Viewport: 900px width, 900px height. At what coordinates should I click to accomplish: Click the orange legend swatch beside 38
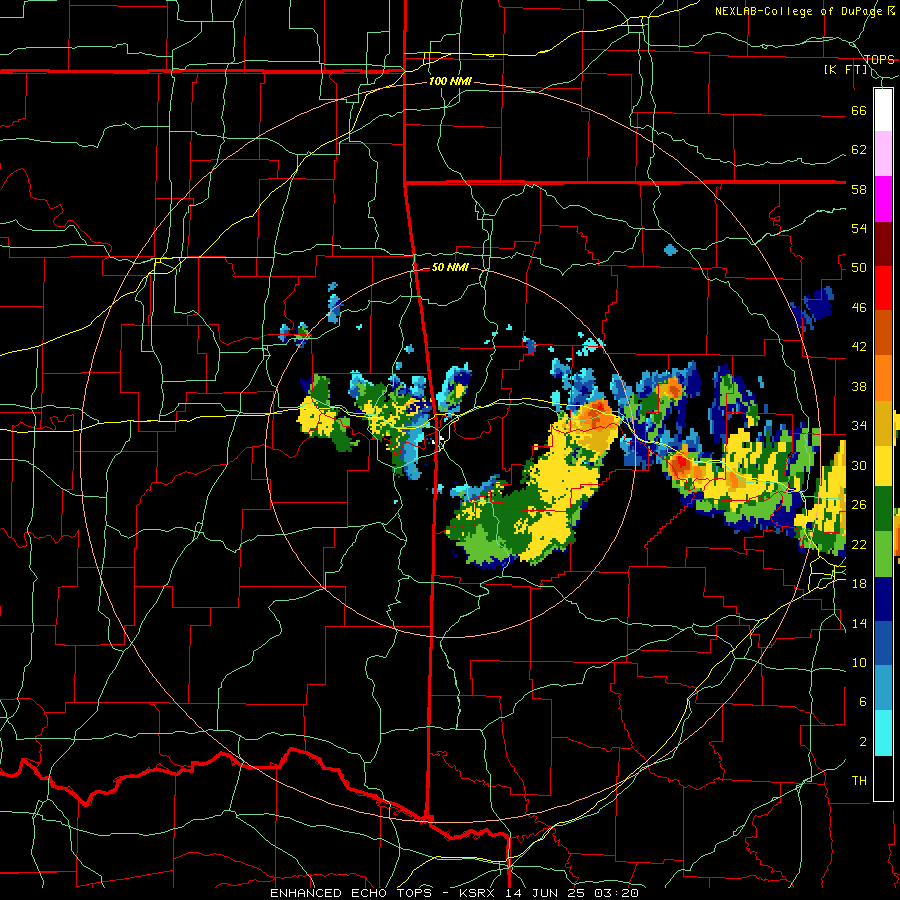pos(883,377)
